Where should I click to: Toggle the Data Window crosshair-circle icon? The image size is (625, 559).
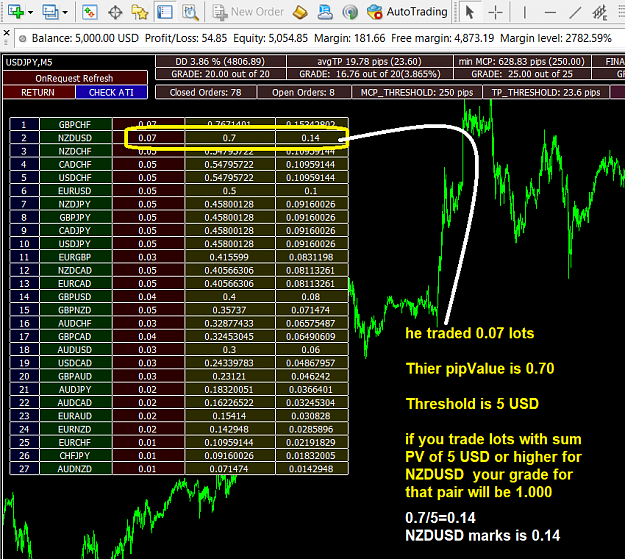115,12
